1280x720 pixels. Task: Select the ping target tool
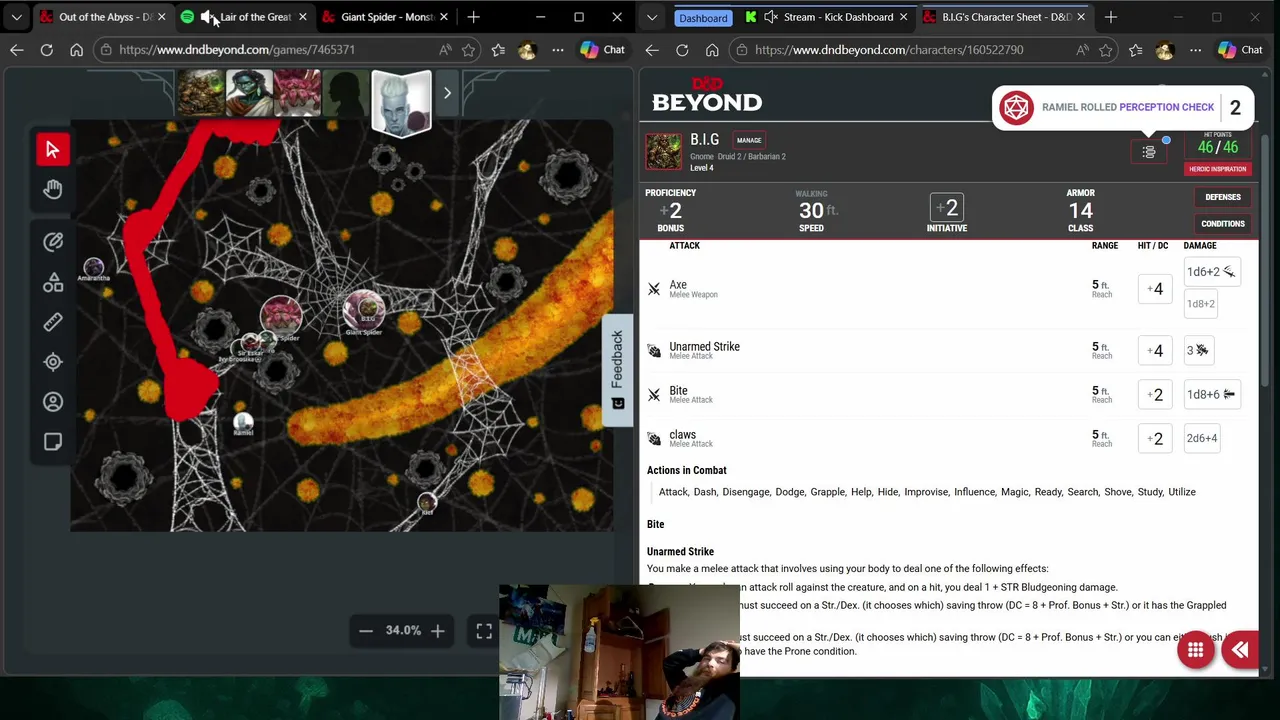click(x=53, y=362)
